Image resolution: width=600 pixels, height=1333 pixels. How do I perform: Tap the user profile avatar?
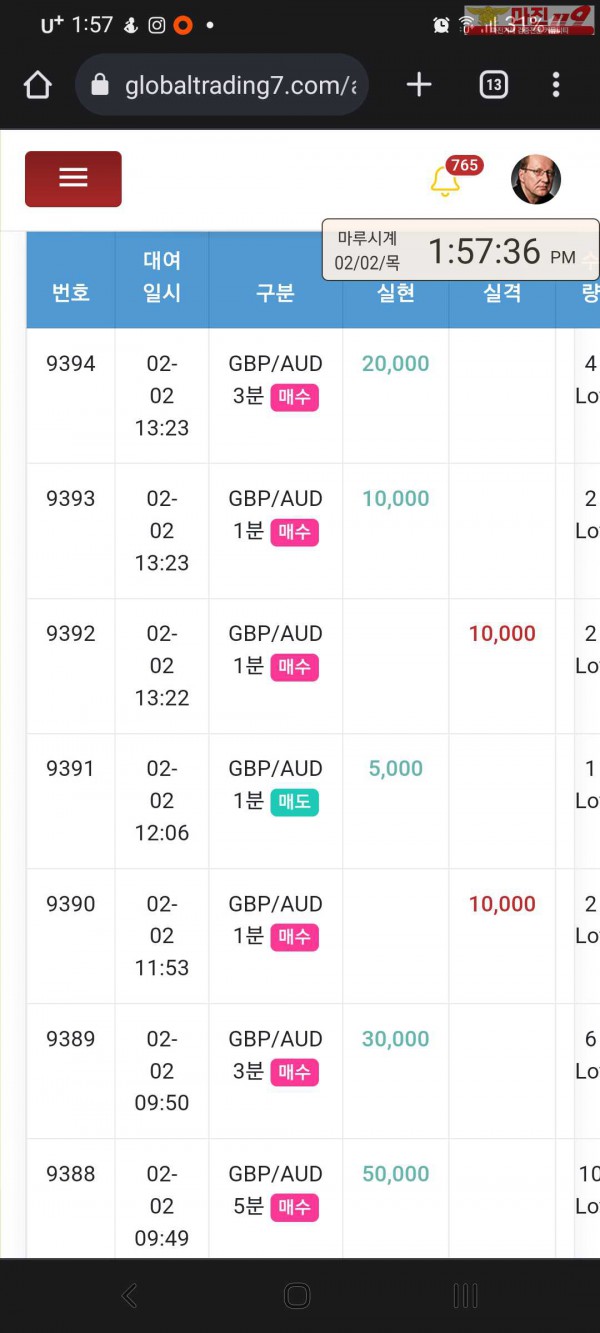(x=535, y=180)
